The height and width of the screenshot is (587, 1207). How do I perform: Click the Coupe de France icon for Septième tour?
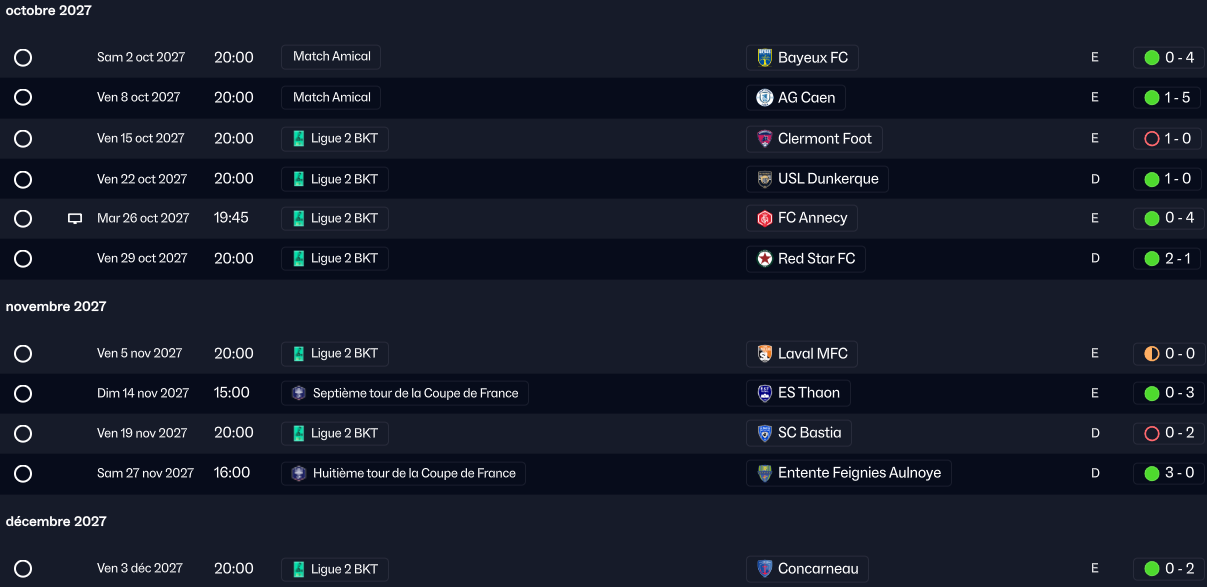(x=298, y=394)
